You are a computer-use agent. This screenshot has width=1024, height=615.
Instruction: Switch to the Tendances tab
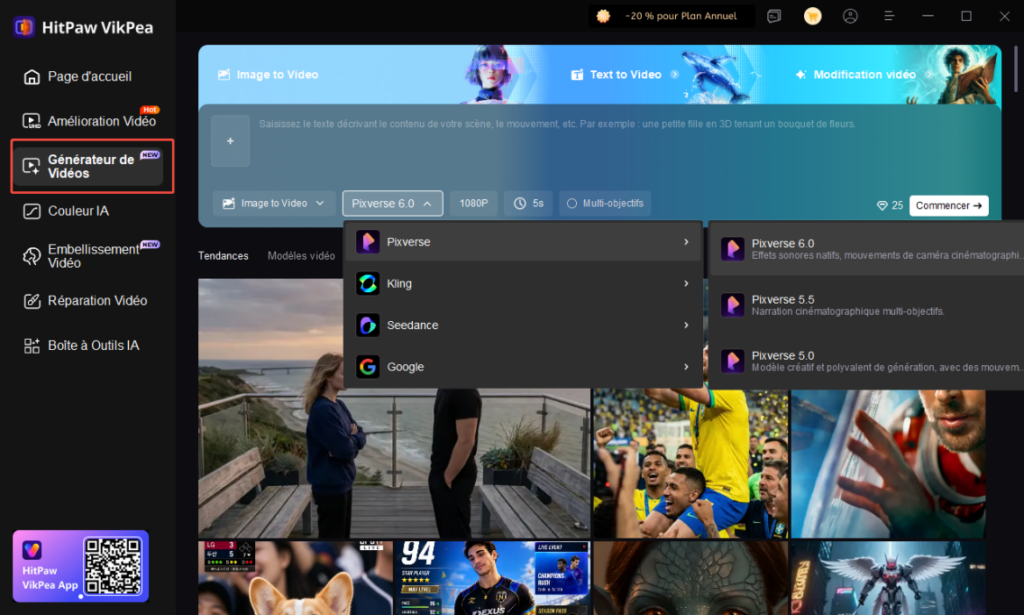[223, 256]
